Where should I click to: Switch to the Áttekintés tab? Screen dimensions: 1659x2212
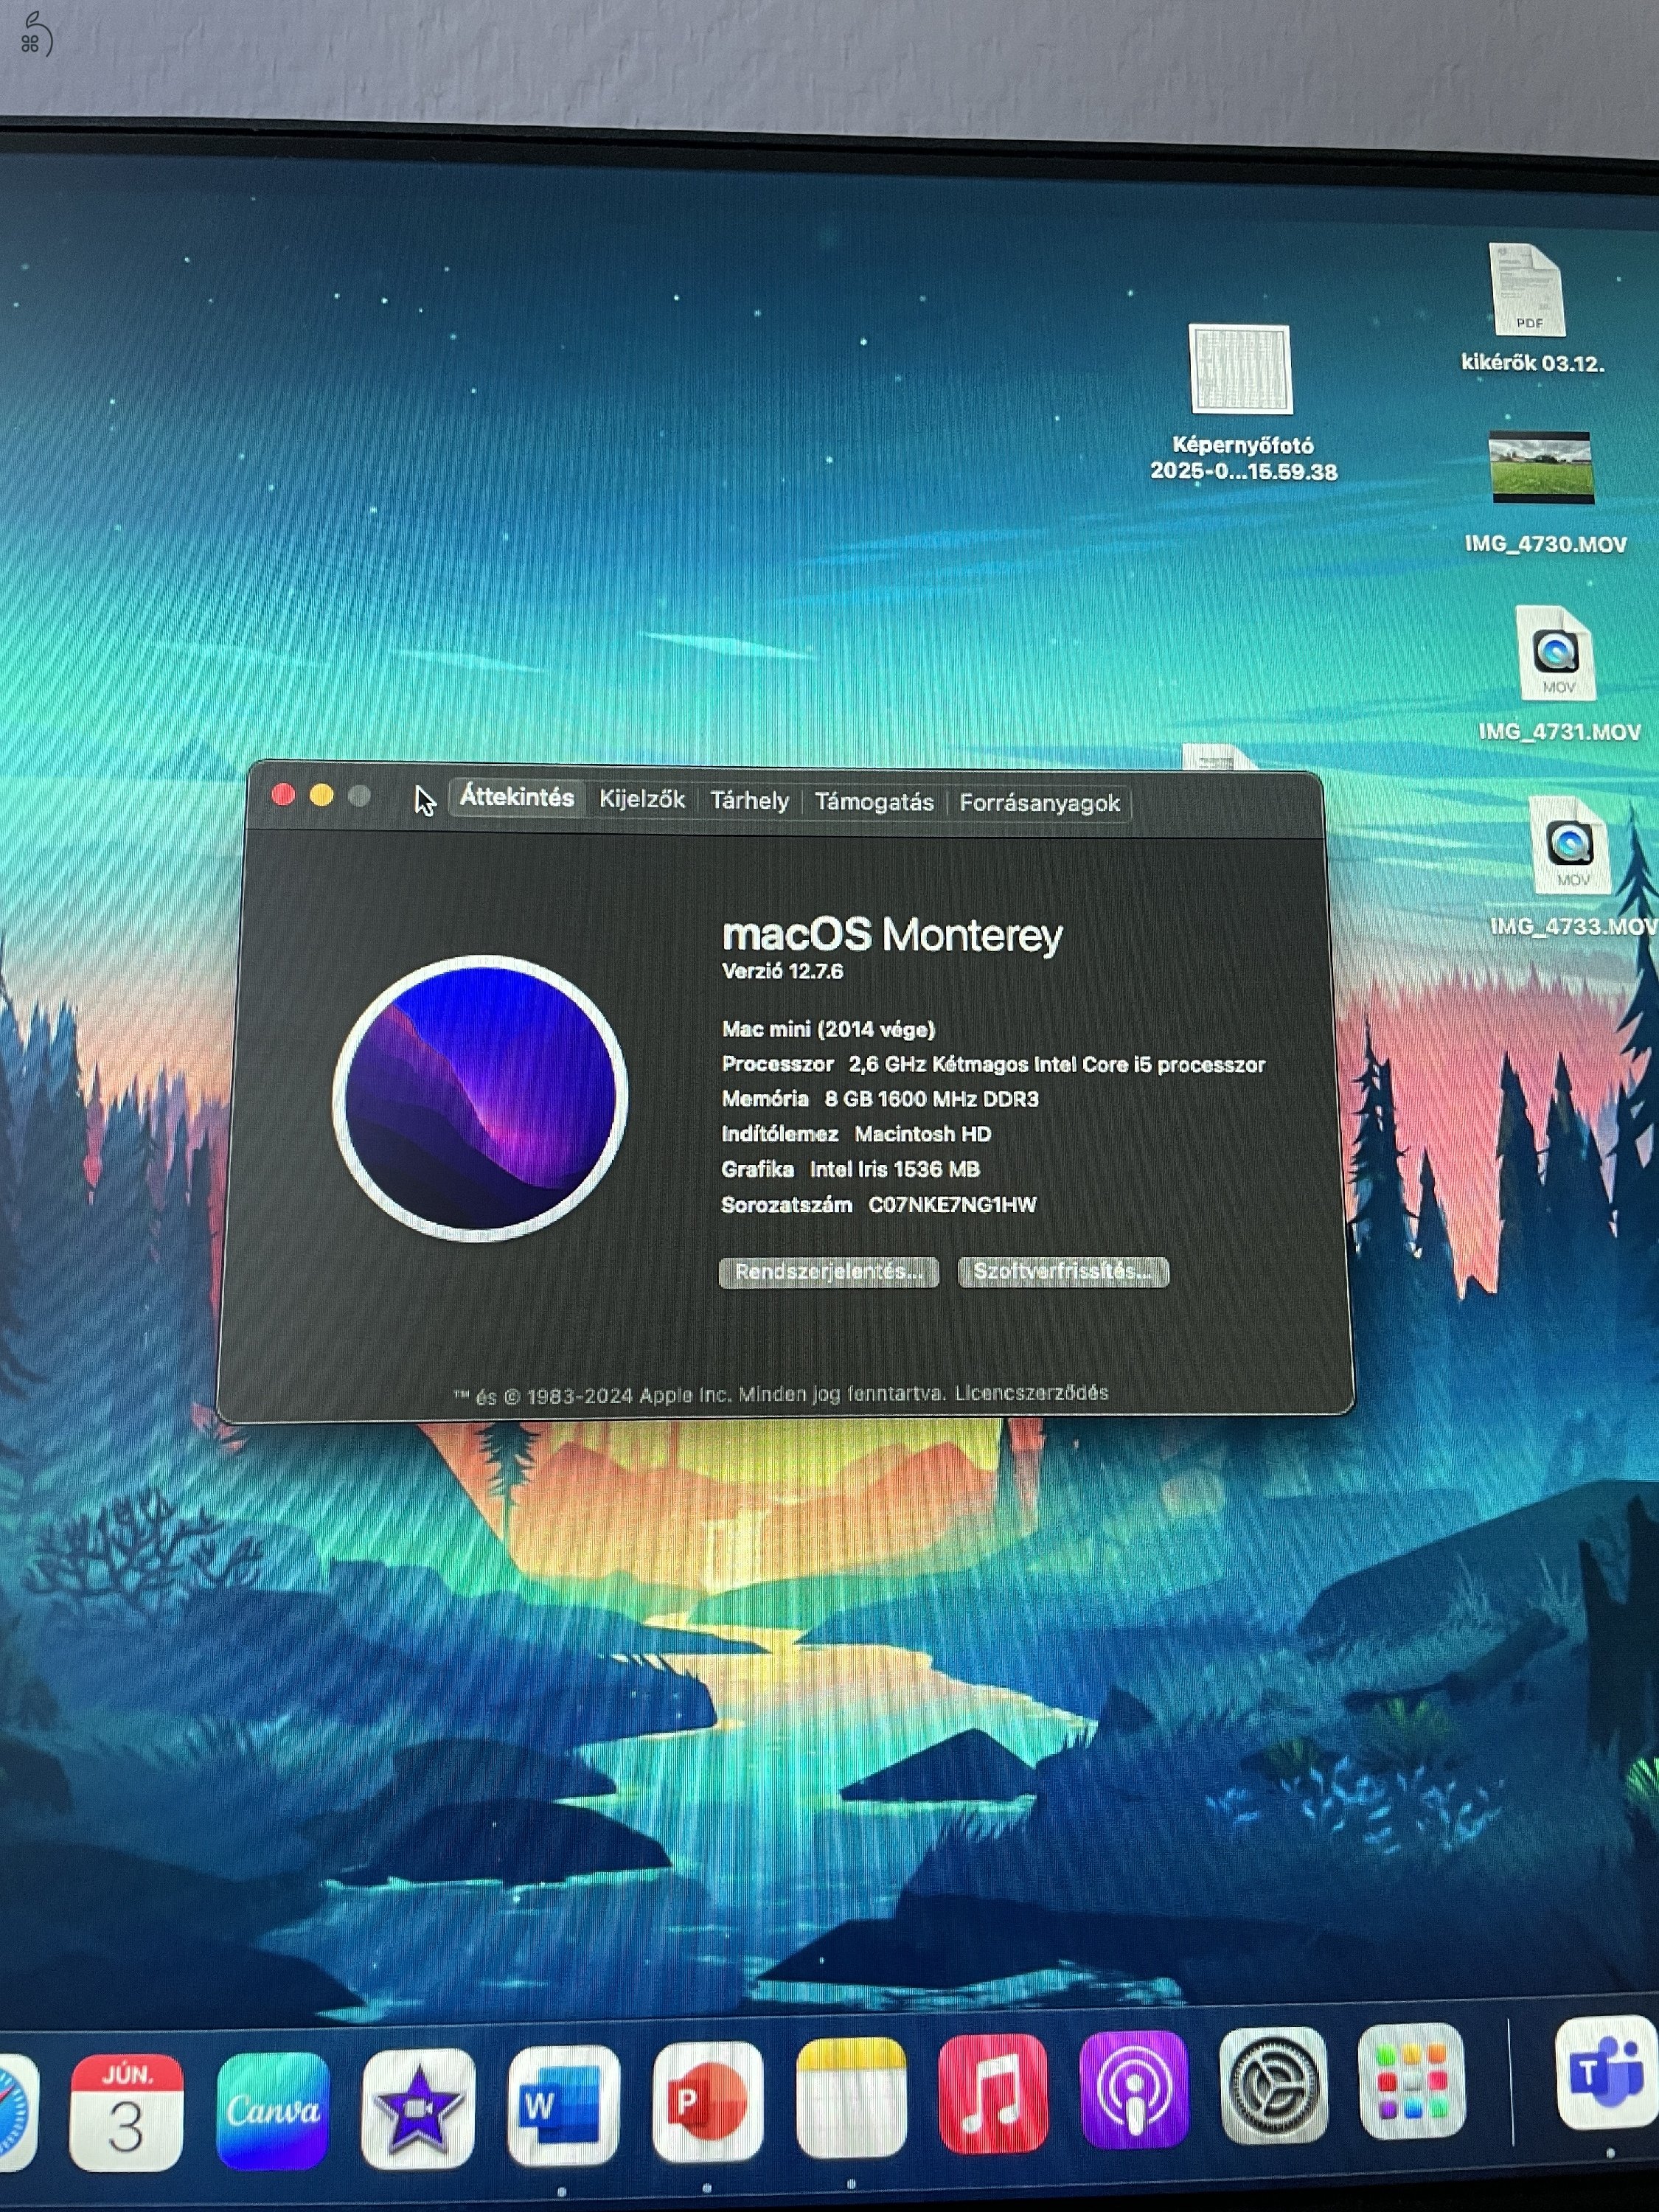pos(516,797)
